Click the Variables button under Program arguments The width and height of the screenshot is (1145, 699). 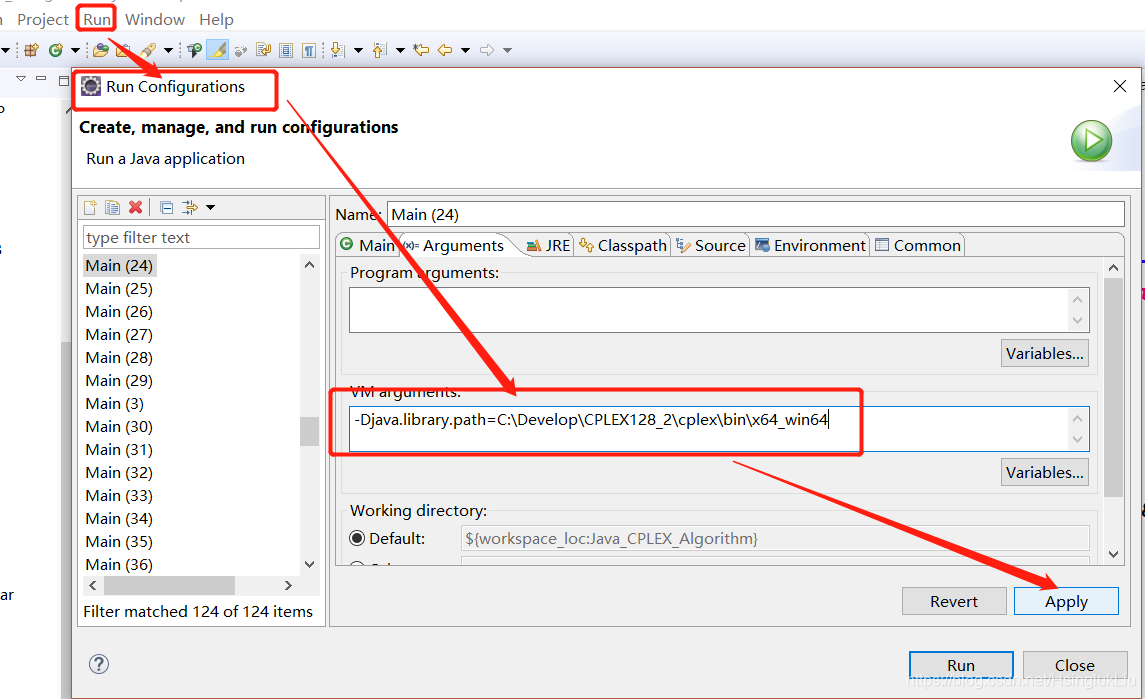click(1044, 352)
